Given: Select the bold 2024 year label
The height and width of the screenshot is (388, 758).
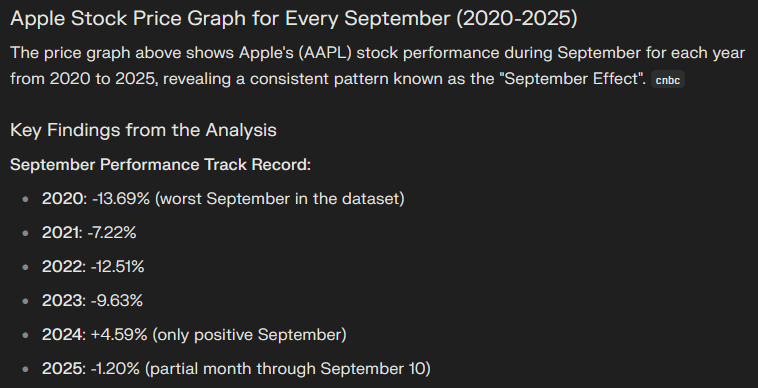Looking at the screenshot, I should click(x=62, y=335).
